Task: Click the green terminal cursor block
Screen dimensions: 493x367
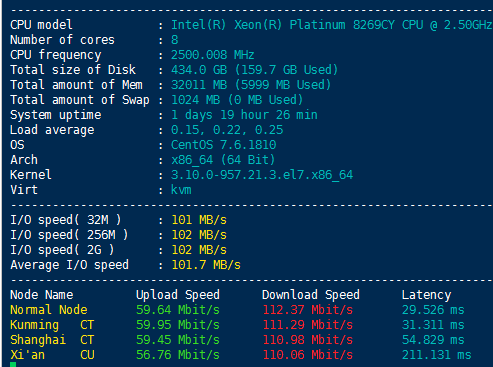Action: [13, 364]
